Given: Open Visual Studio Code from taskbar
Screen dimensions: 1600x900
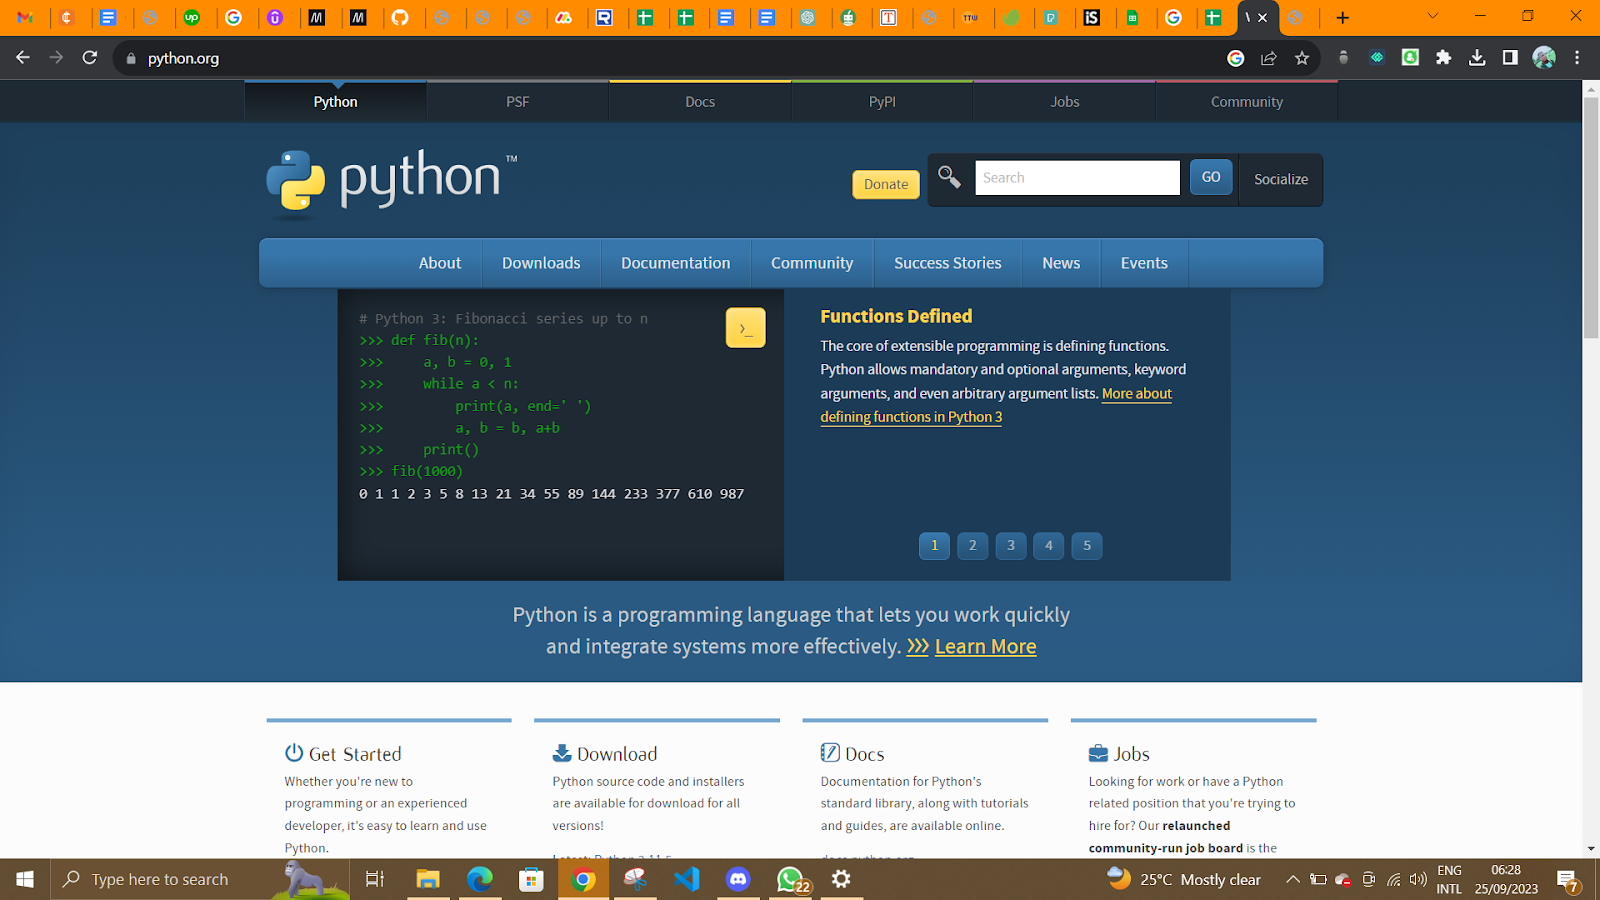Looking at the screenshot, I should [x=687, y=879].
